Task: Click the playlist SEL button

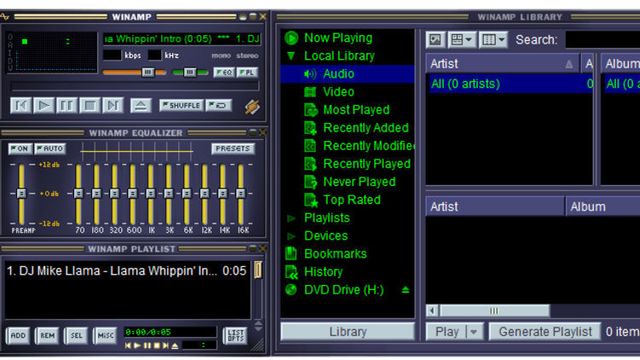Action: coord(76,336)
